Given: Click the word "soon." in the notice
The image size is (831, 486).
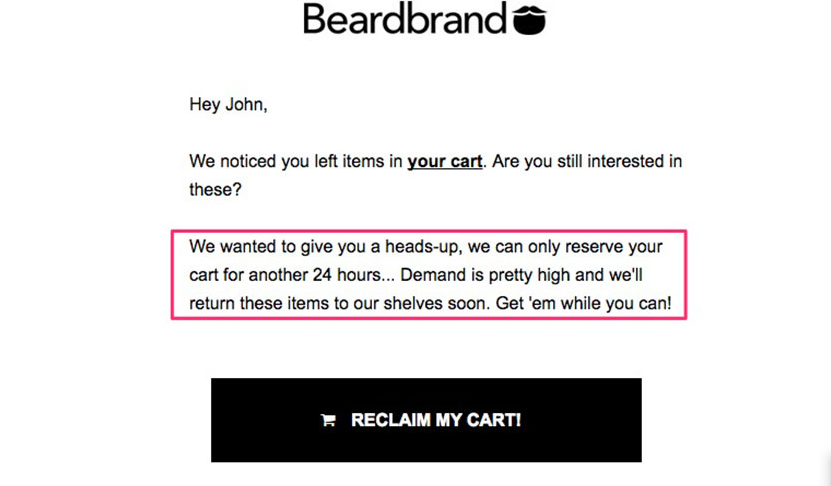Looking at the screenshot, I should 469,304.
